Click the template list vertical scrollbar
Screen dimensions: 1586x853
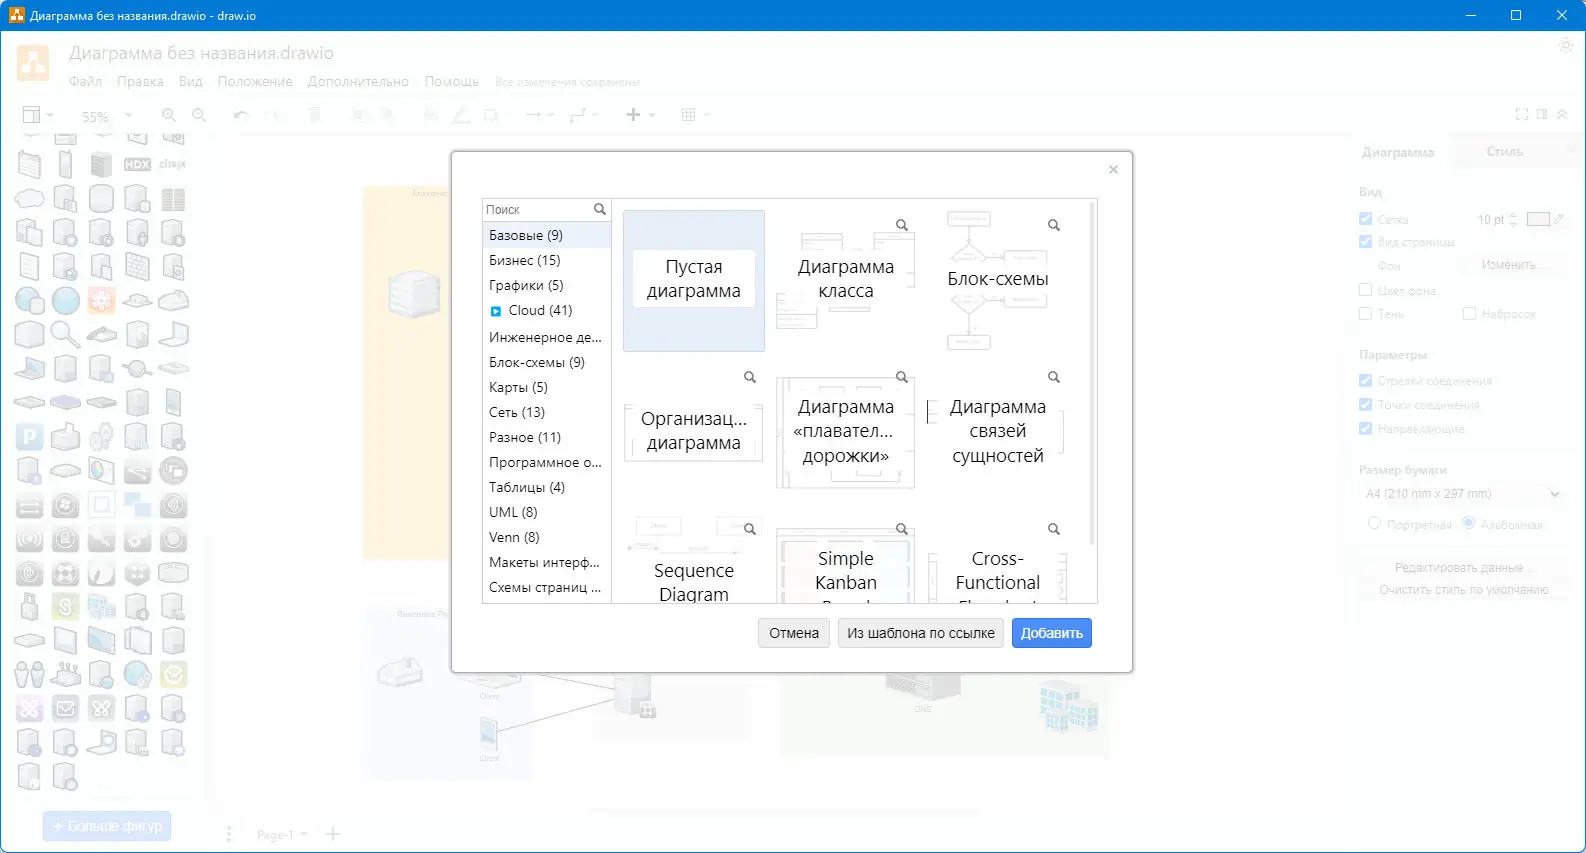click(x=1092, y=372)
